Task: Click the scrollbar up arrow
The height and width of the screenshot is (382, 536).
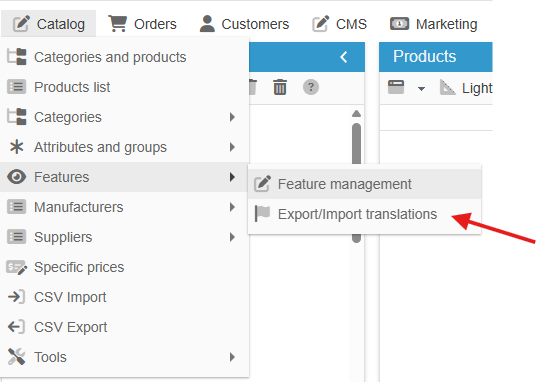Action: (357, 114)
